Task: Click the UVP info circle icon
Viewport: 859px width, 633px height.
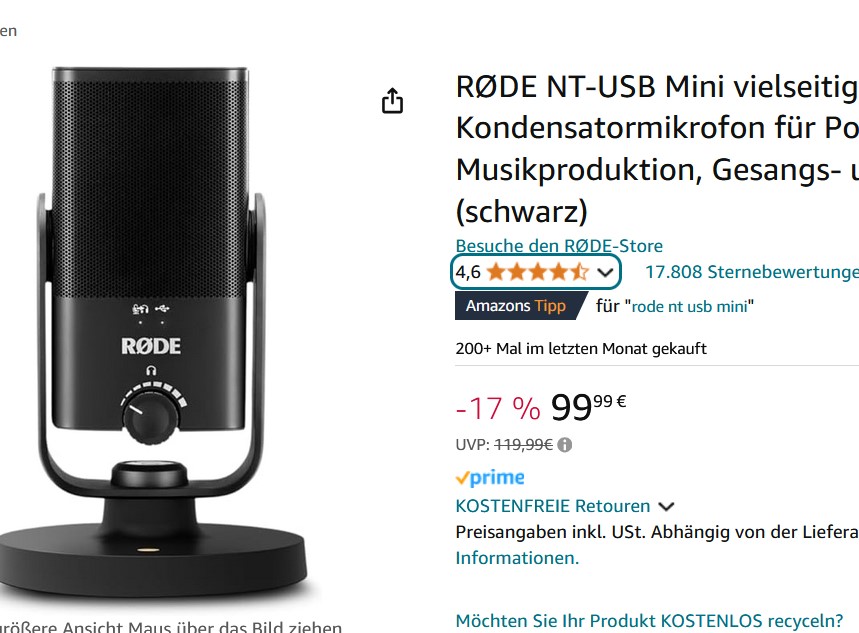Action: click(x=564, y=444)
